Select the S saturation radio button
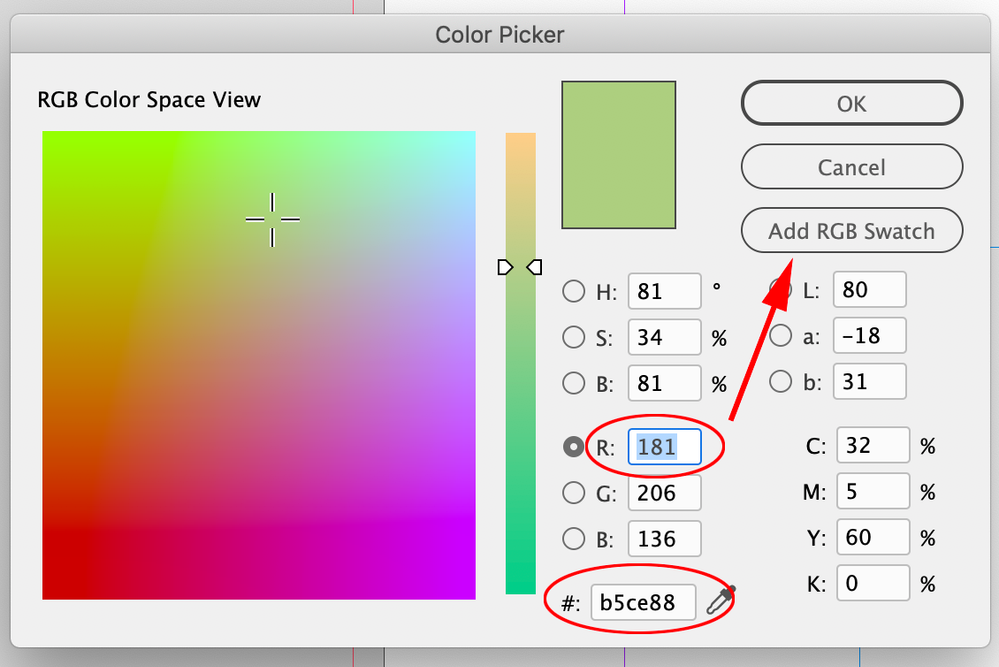 (574, 337)
